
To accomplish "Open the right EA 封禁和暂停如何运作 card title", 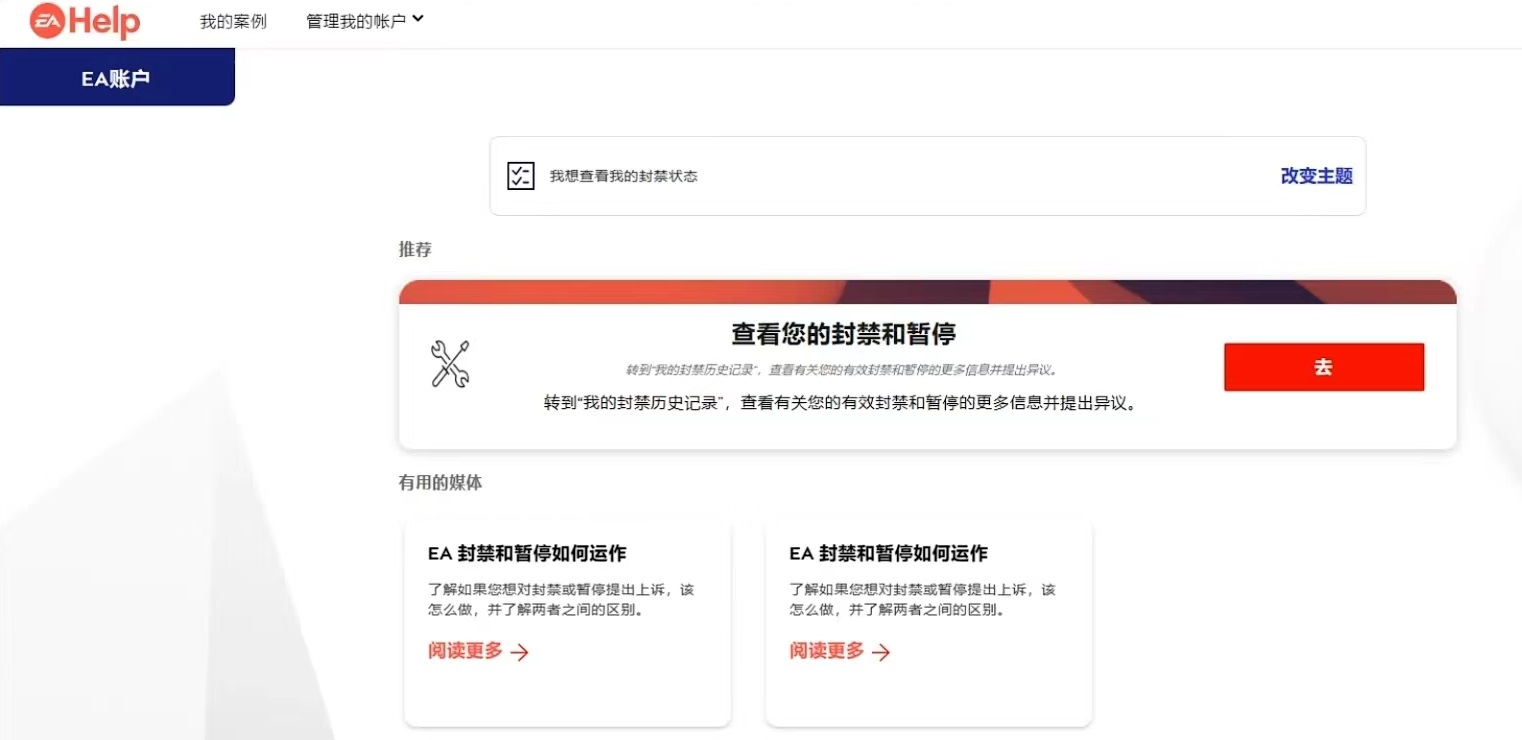I will point(888,553).
